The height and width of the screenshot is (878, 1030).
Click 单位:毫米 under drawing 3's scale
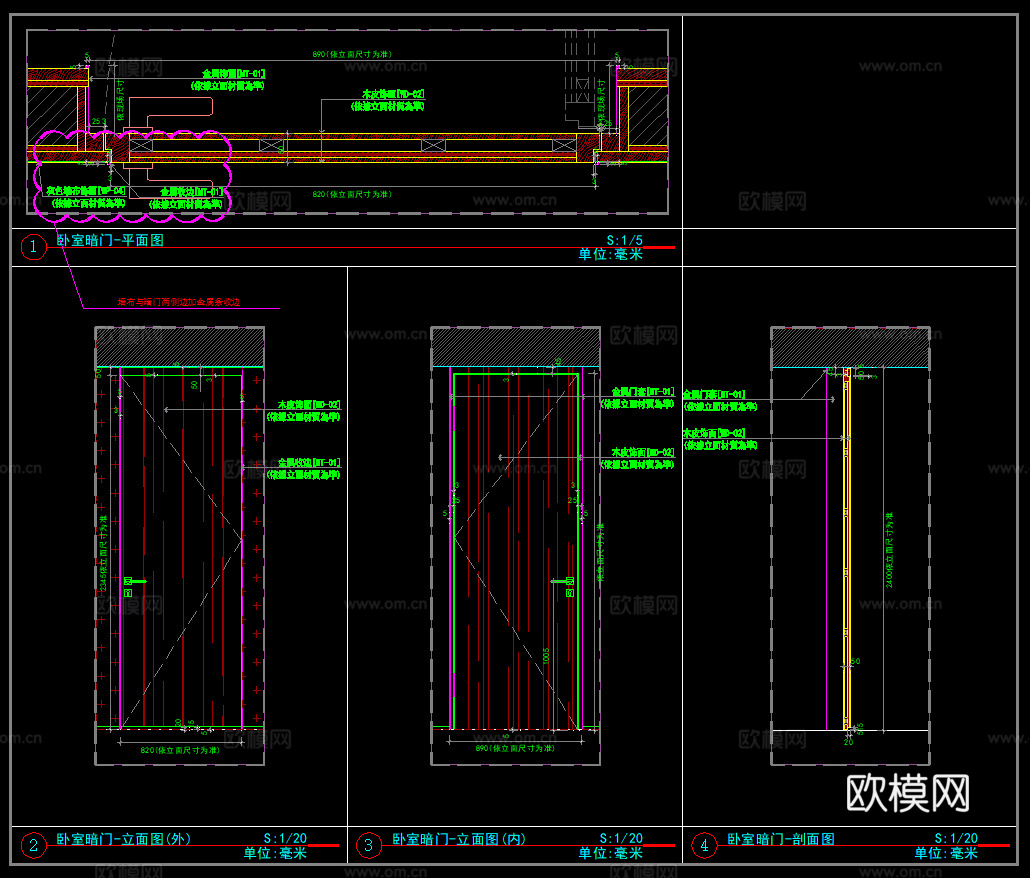(x=610, y=853)
